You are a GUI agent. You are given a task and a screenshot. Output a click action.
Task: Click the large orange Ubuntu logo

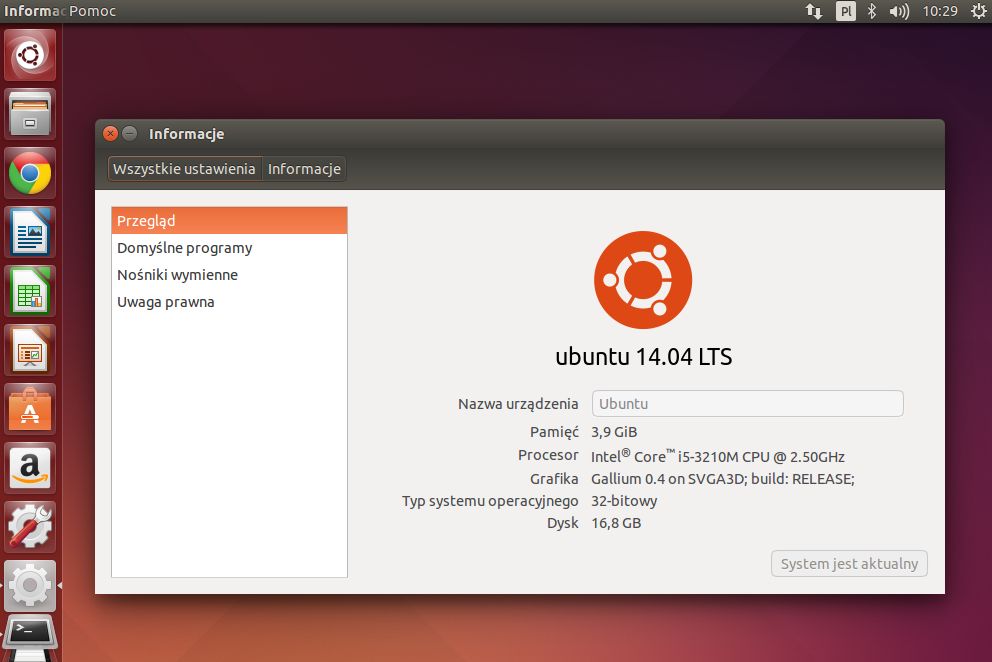click(643, 280)
